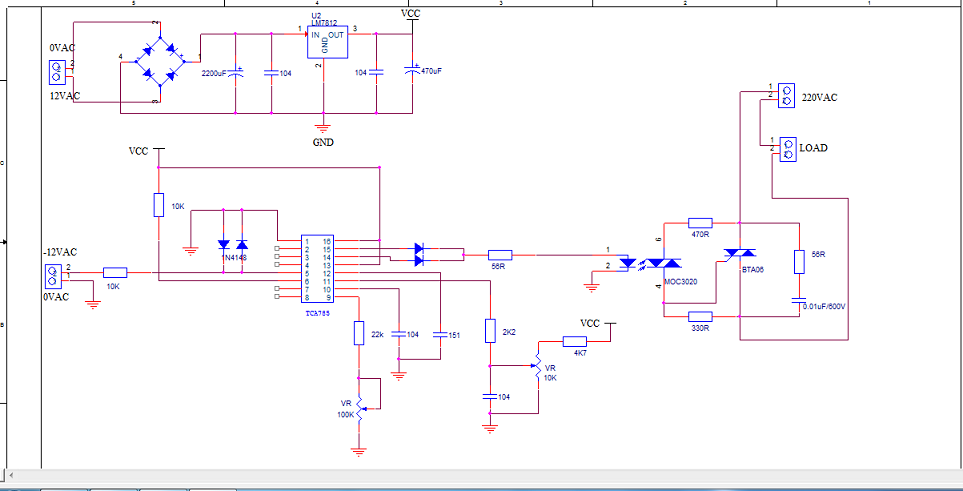Click the horizontal 56R gate resistor
This screenshot has height=491, width=963.
pyautogui.click(x=500, y=254)
